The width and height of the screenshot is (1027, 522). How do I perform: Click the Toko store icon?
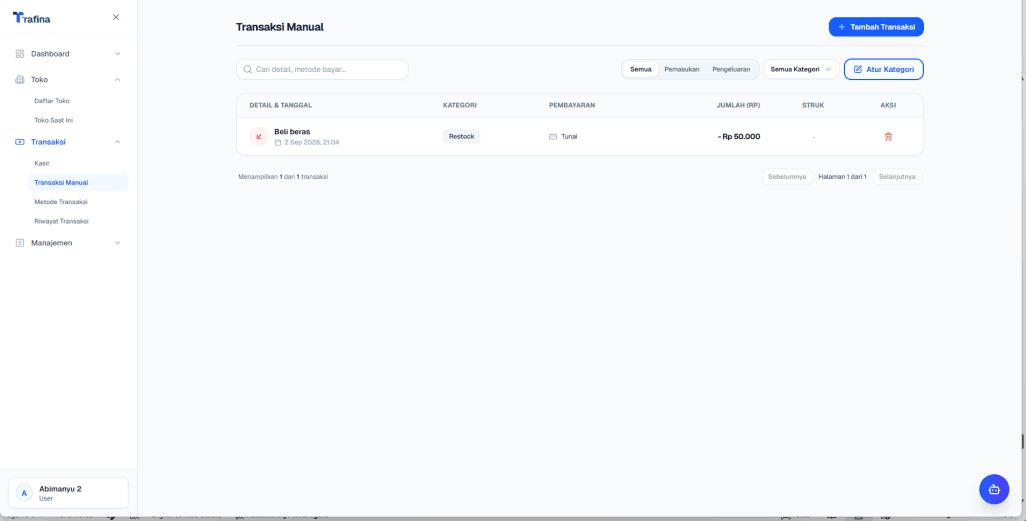click(20, 79)
